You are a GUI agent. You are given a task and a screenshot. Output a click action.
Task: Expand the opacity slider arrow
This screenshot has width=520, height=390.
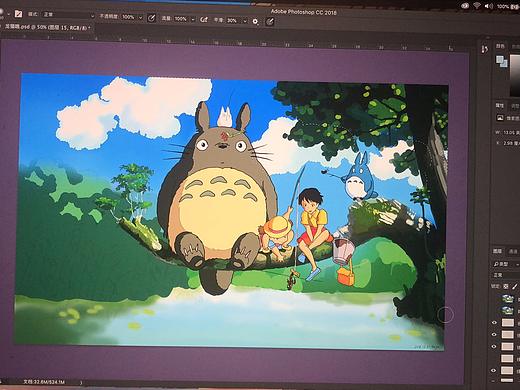coord(140,17)
